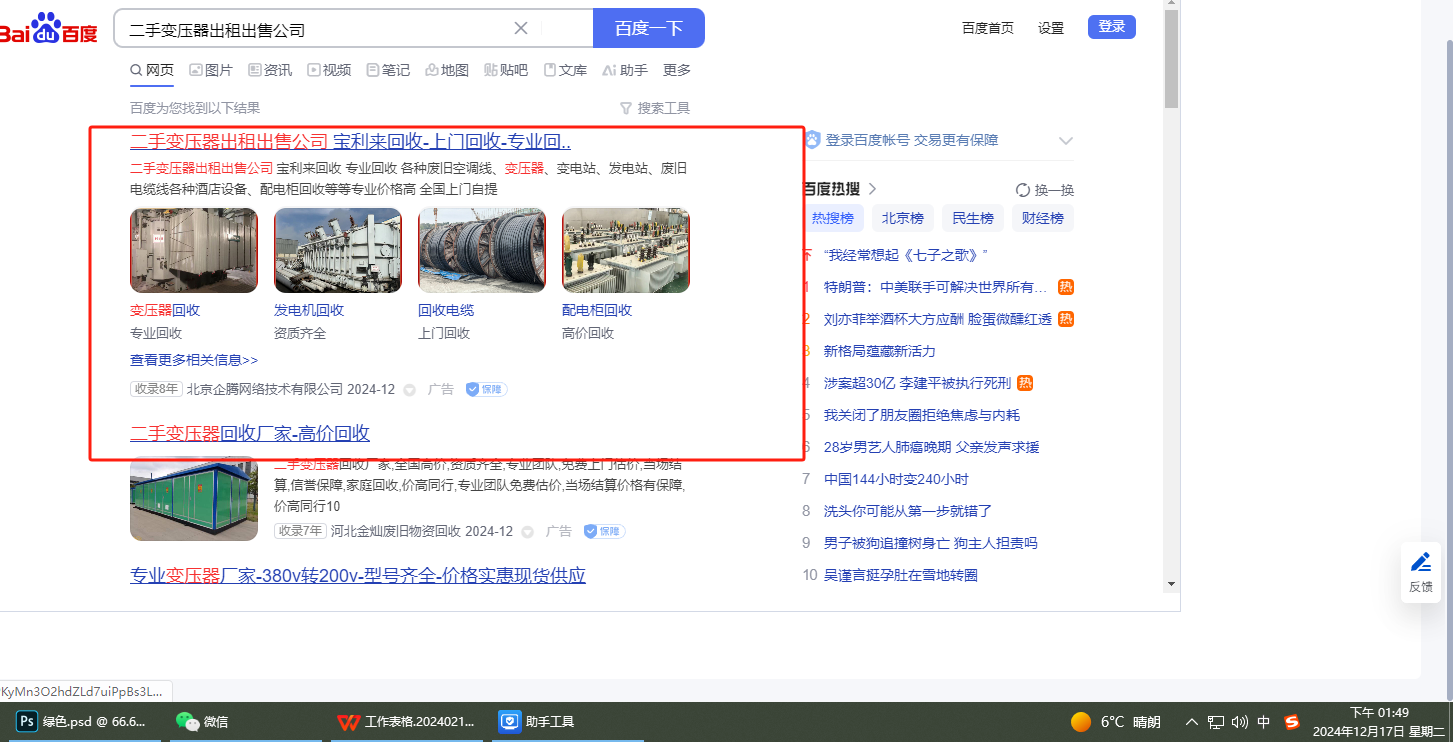Screen dimensions: 1453x742
Task: Click the 登录百度帐号 shield icon
Action: pyautogui.click(x=812, y=140)
